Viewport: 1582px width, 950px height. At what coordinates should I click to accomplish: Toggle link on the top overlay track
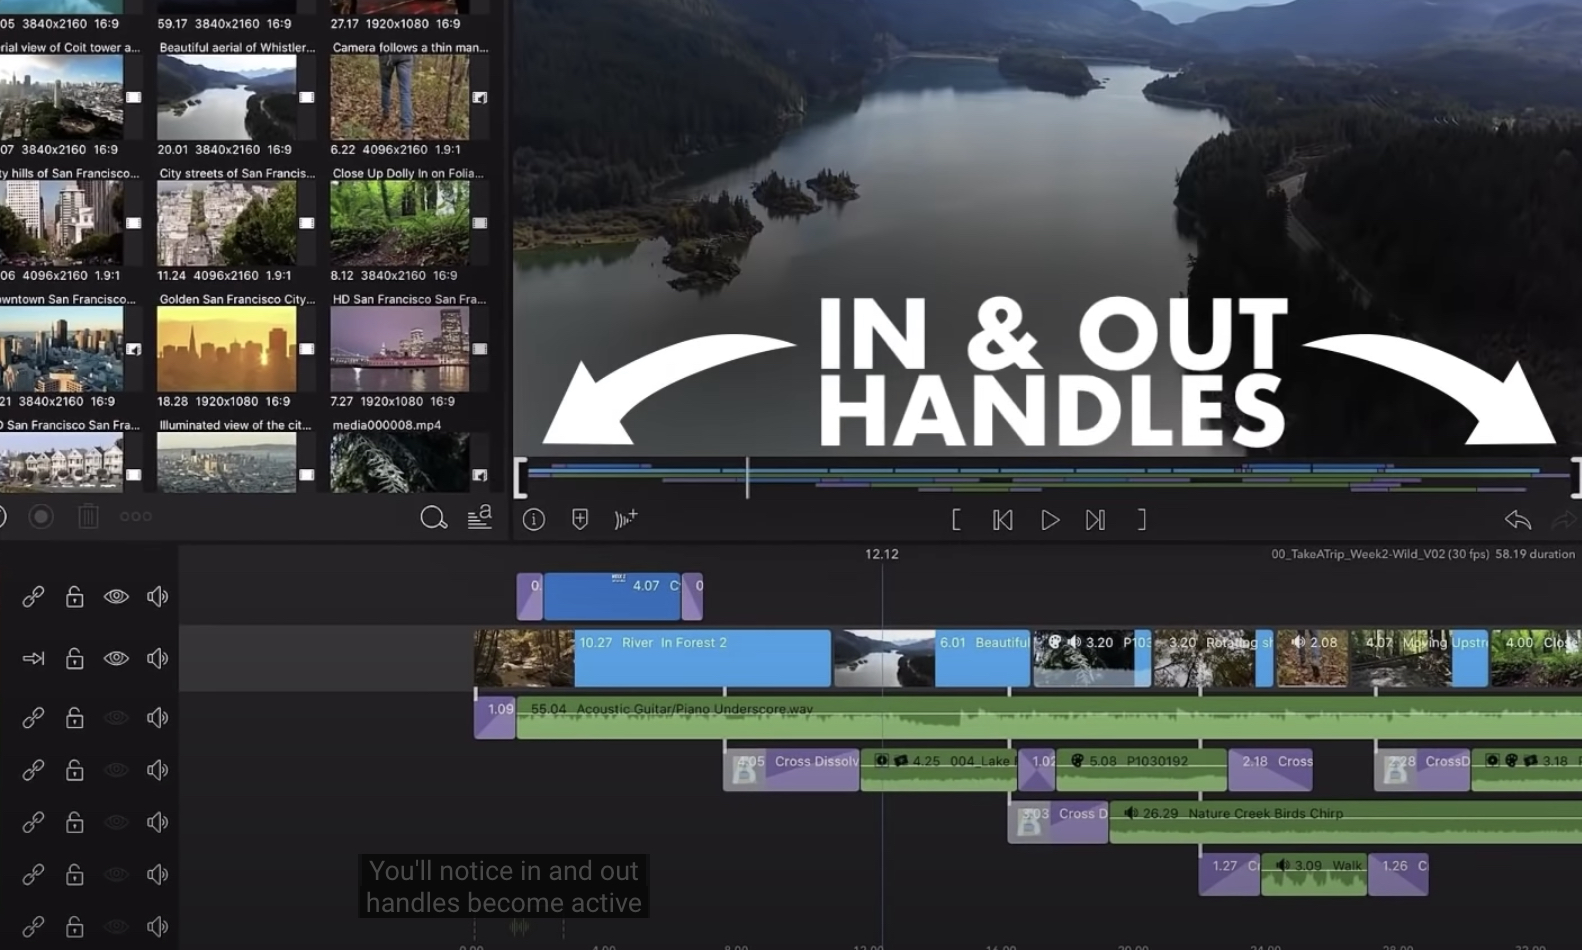[33, 597]
